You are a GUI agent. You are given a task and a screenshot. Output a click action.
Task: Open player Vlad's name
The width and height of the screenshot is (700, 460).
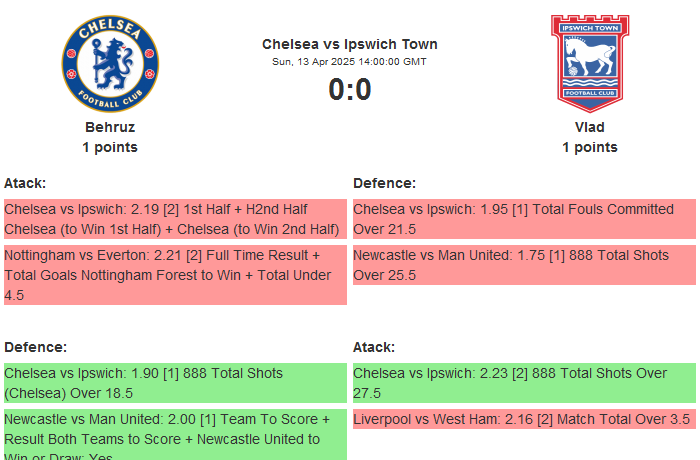[590, 127]
